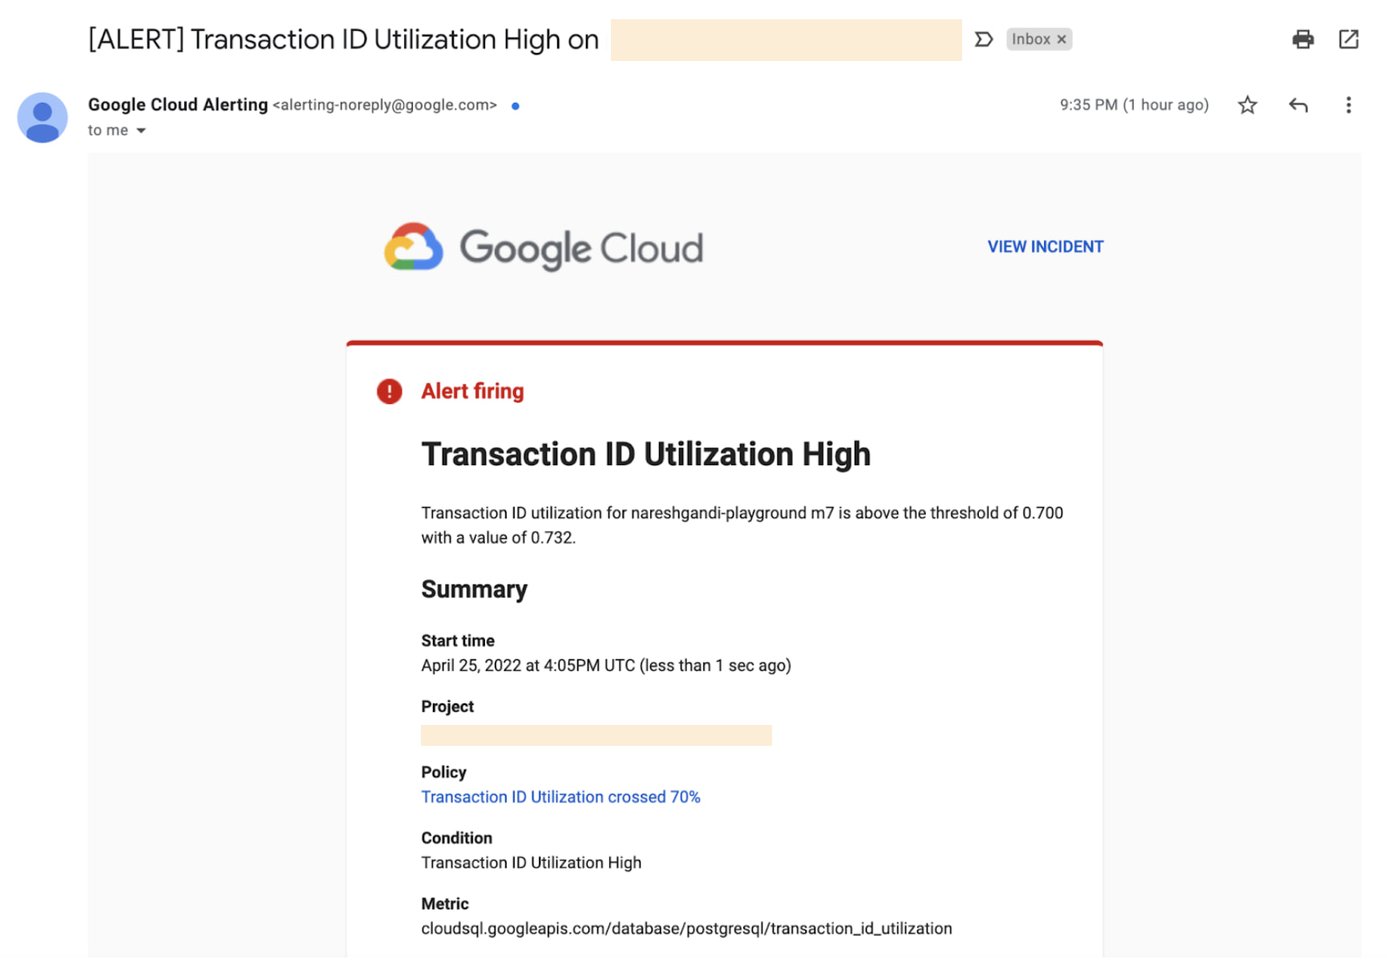The height and width of the screenshot is (972, 1387).
Task: Click the 'Alert firing' red label
Action: pyautogui.click(x=472, y=391)
